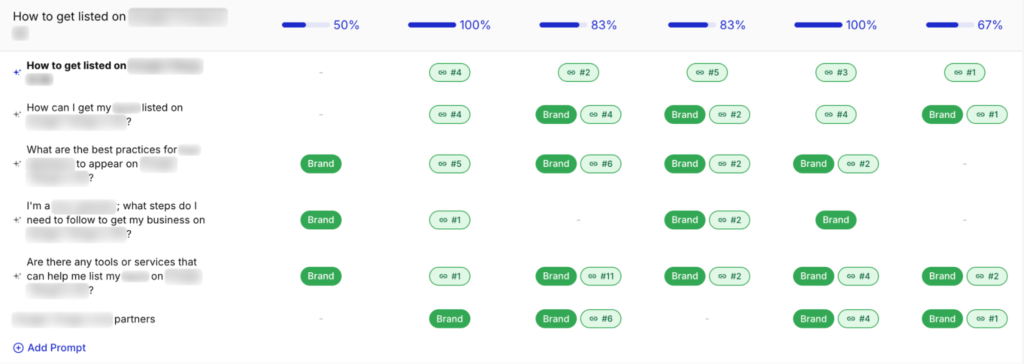Screen dimensions: 1024x364
Task: Click sparkle icon beside 'What are the best practices' prompt
Action: tap(18, 164)
